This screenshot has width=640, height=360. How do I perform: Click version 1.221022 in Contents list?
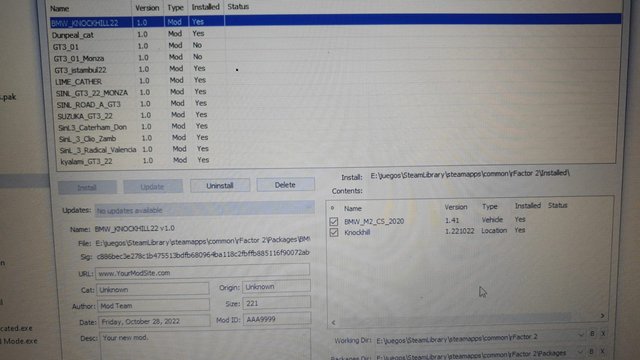tap(459, 231)
